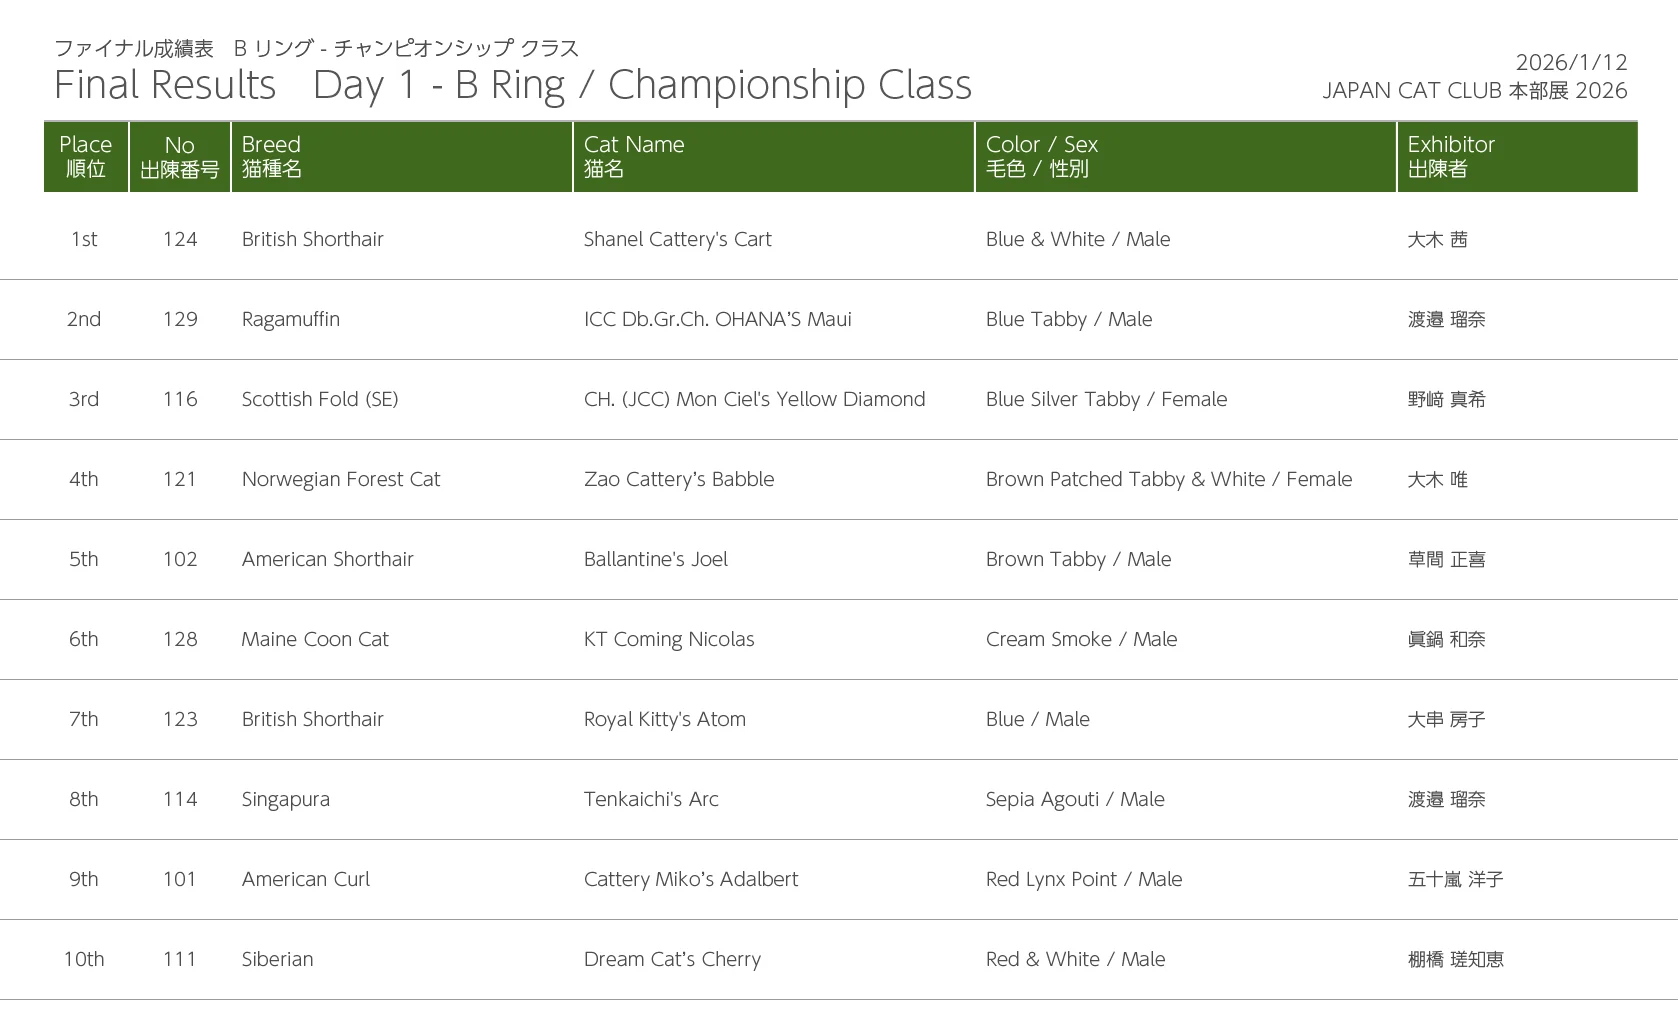This screenshot has height=1013, width=1678.
Task: Click the Breed column header
Action: tap(271, 156)
